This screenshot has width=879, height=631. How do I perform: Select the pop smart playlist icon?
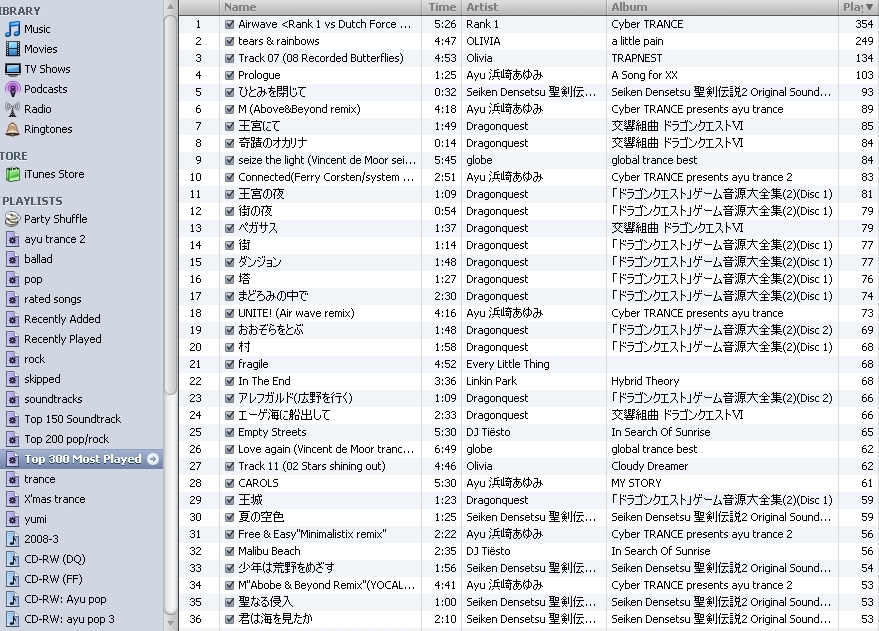12,279
